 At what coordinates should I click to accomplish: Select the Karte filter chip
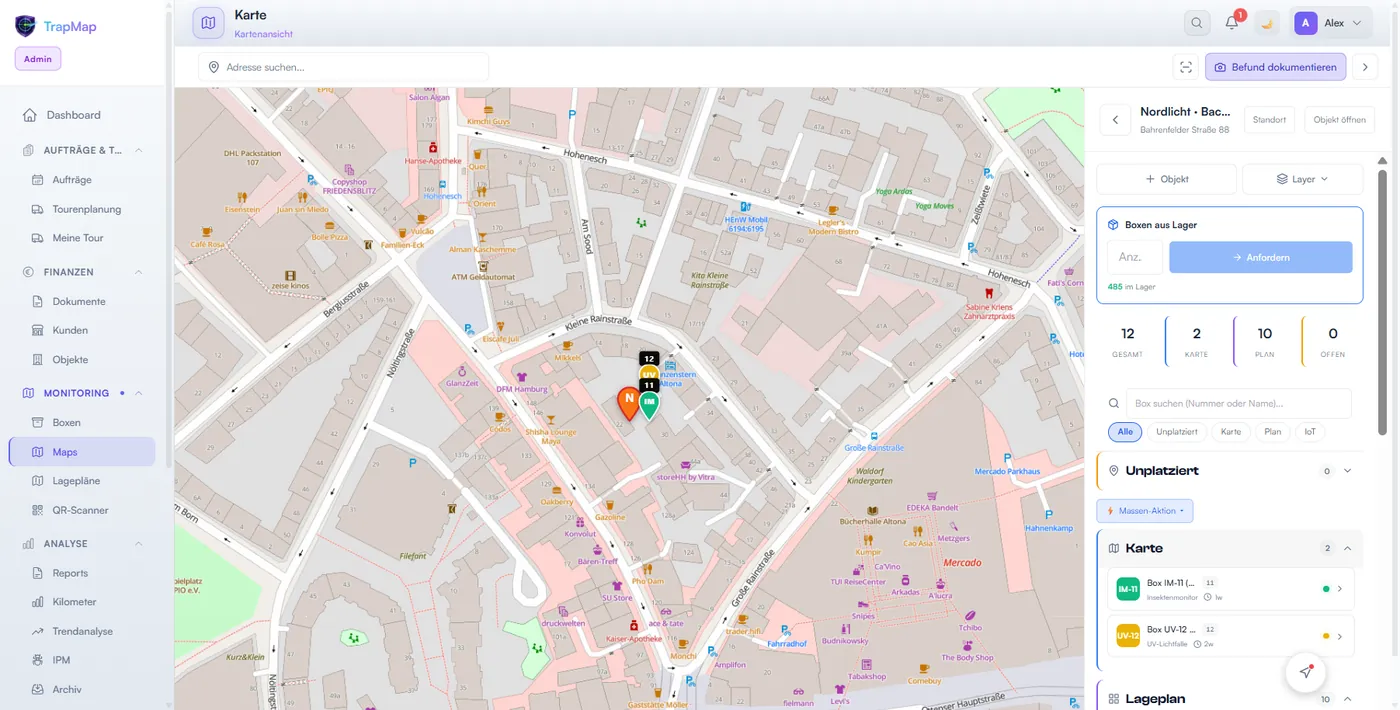tap(1231, 432)
